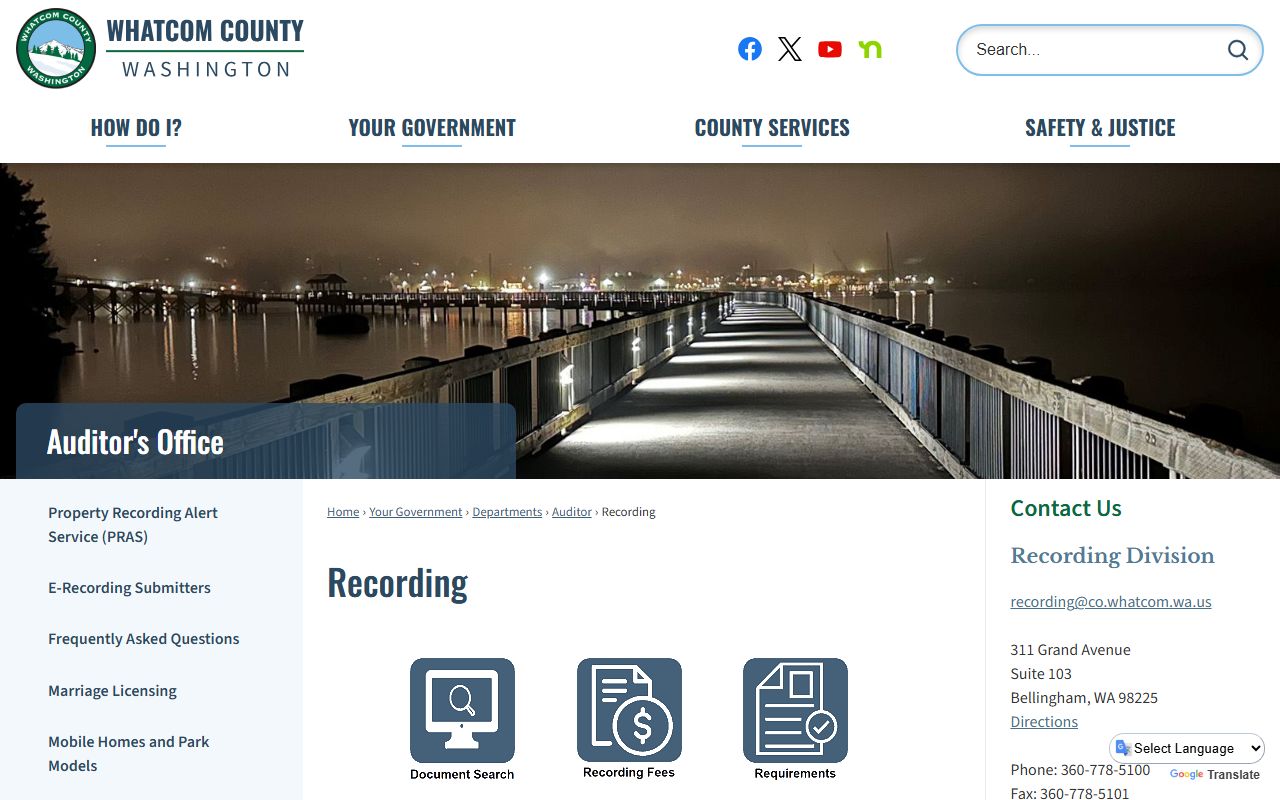The width and height of the screenshot is (1280, 800).
Task: Click the Whatcom County Washington site title
Action: click(x=205, y=48)
